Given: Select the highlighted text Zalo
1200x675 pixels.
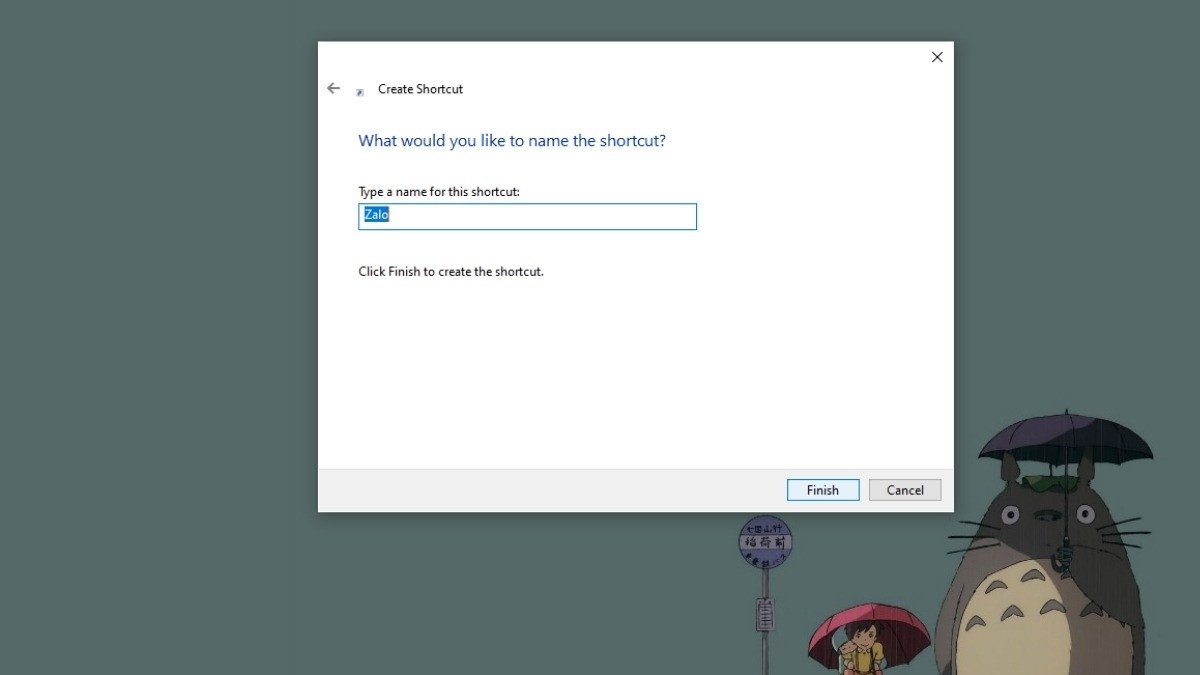Looking at the screenshot, I should 375,214.
